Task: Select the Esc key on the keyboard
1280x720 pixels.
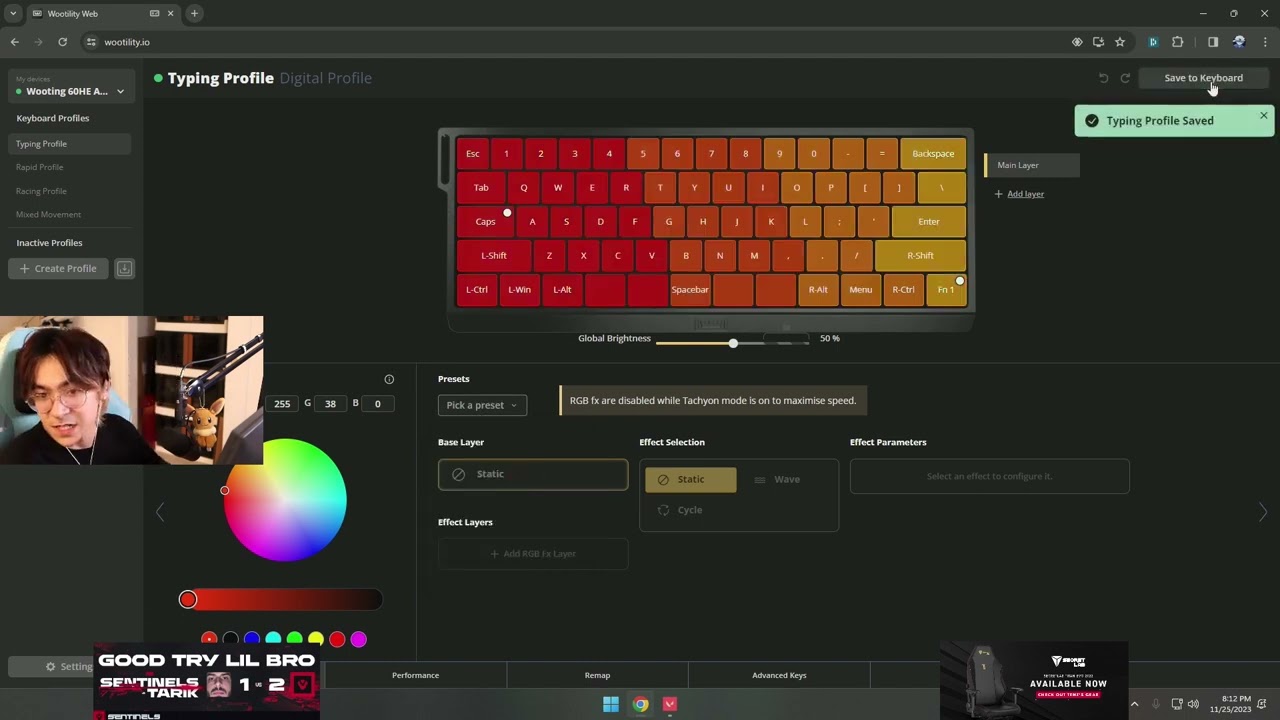Action: tap(473, 154)
